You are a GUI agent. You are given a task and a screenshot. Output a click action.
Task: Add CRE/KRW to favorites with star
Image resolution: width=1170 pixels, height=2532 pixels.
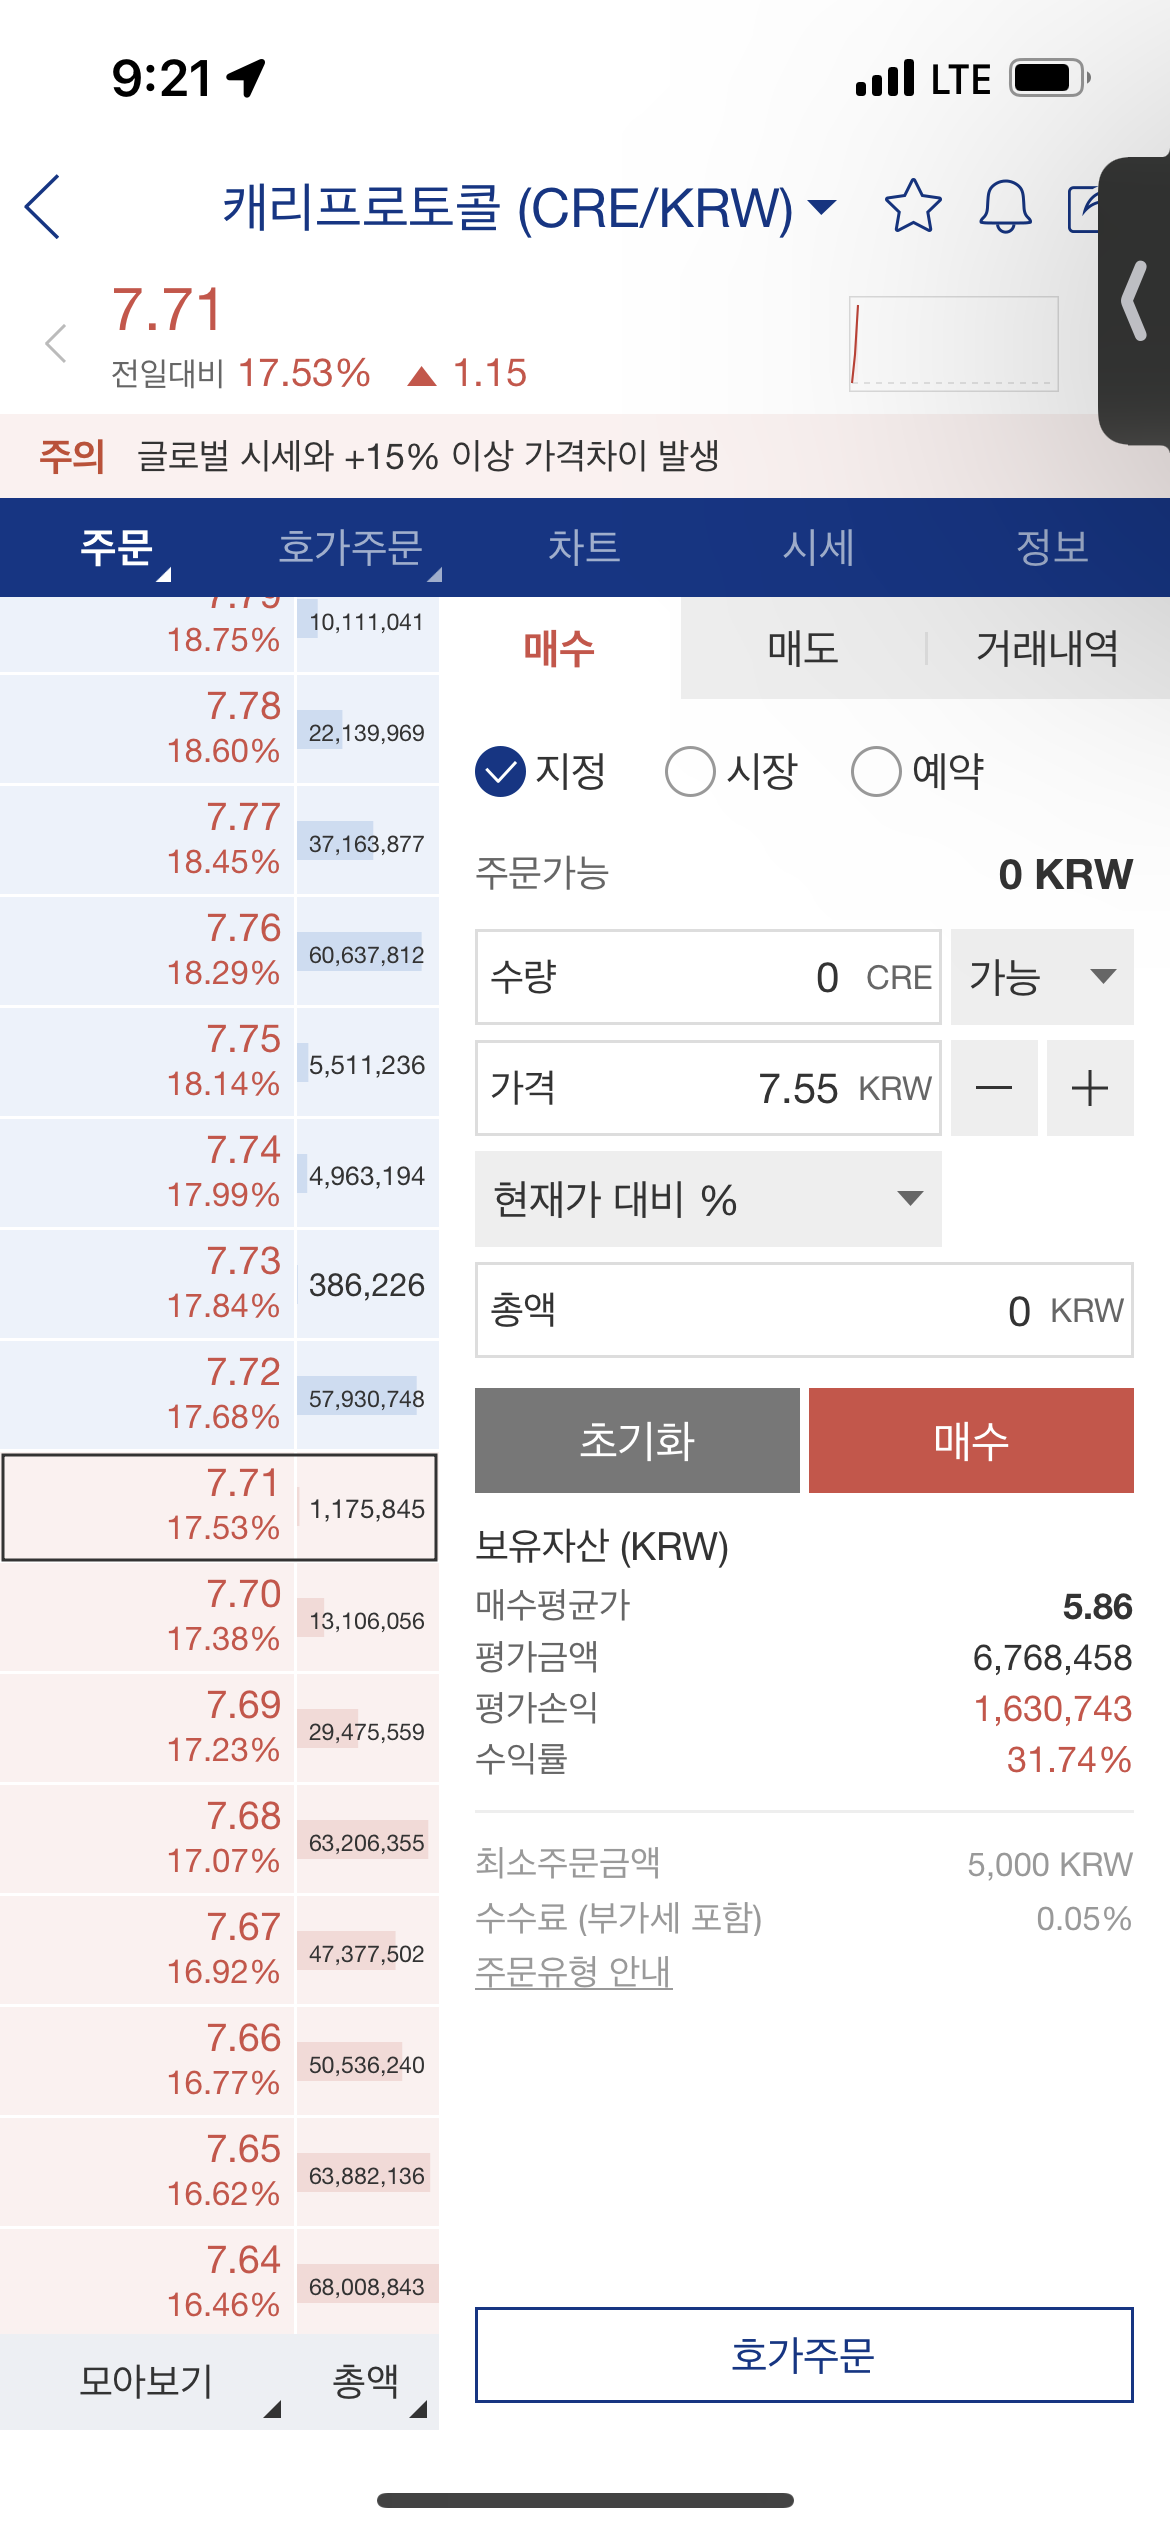pyautogui.click(x=913, y=206)
